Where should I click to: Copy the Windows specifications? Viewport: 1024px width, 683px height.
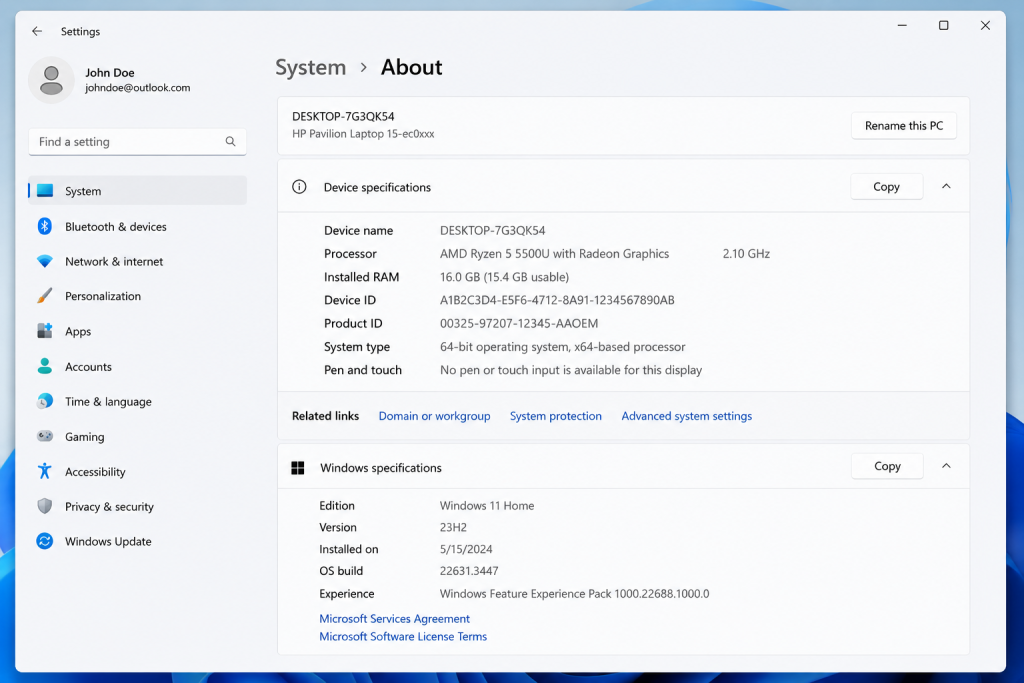tap(887, 466)
